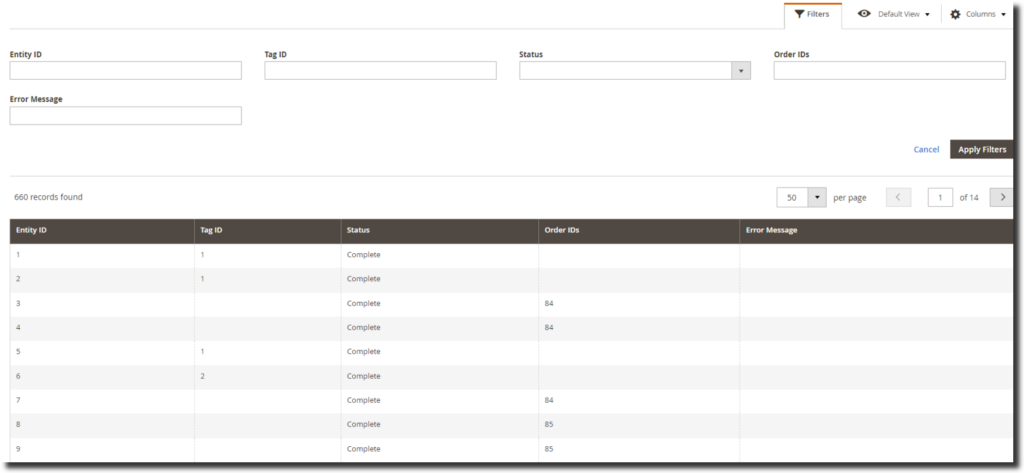The image size is (1024, 473).
Task: Click the Cancel link
Action: pyautogui.click(x=926, y=149)
